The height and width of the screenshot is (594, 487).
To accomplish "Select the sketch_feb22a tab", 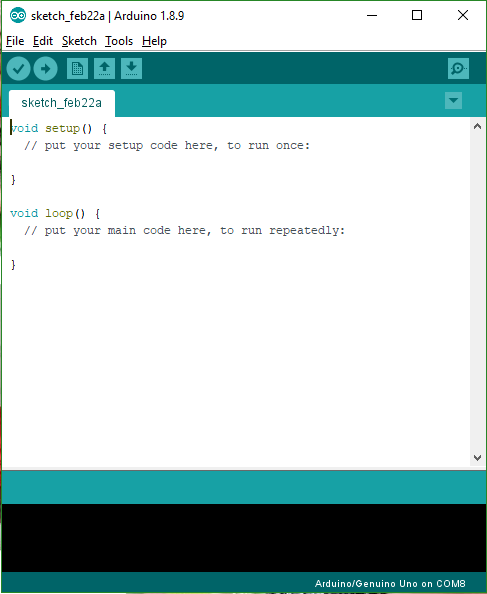I will pyautogui.click(x=62, y=103).
